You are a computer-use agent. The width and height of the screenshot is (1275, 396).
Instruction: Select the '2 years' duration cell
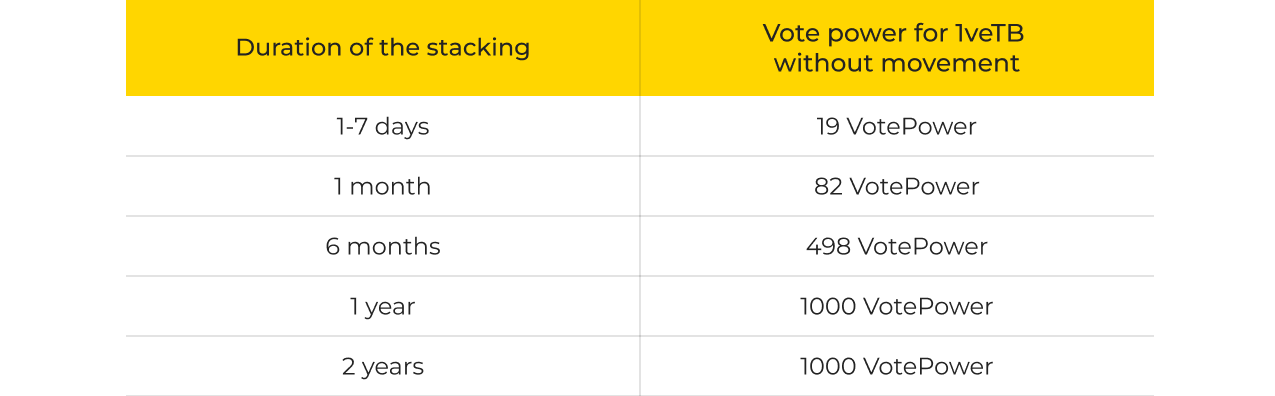(382, 367)
